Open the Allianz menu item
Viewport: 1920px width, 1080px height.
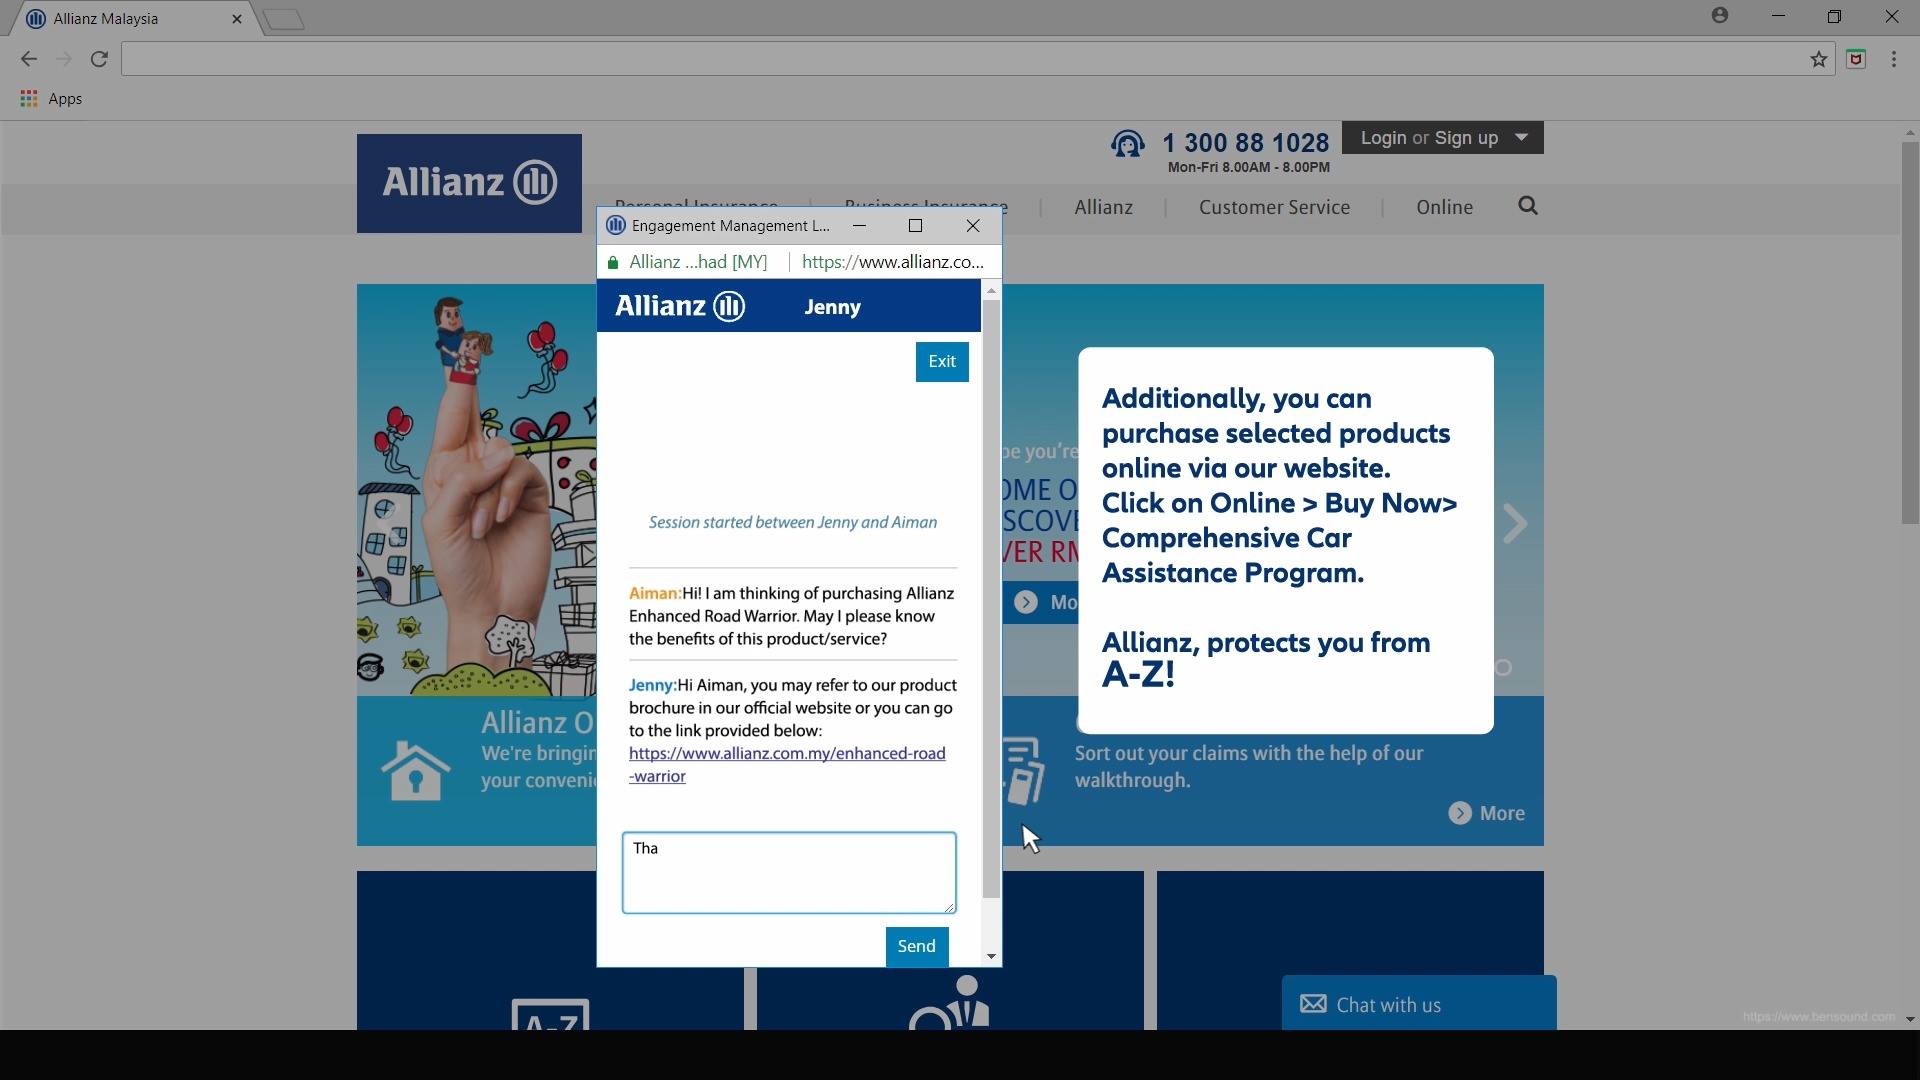pos(1104,207)
